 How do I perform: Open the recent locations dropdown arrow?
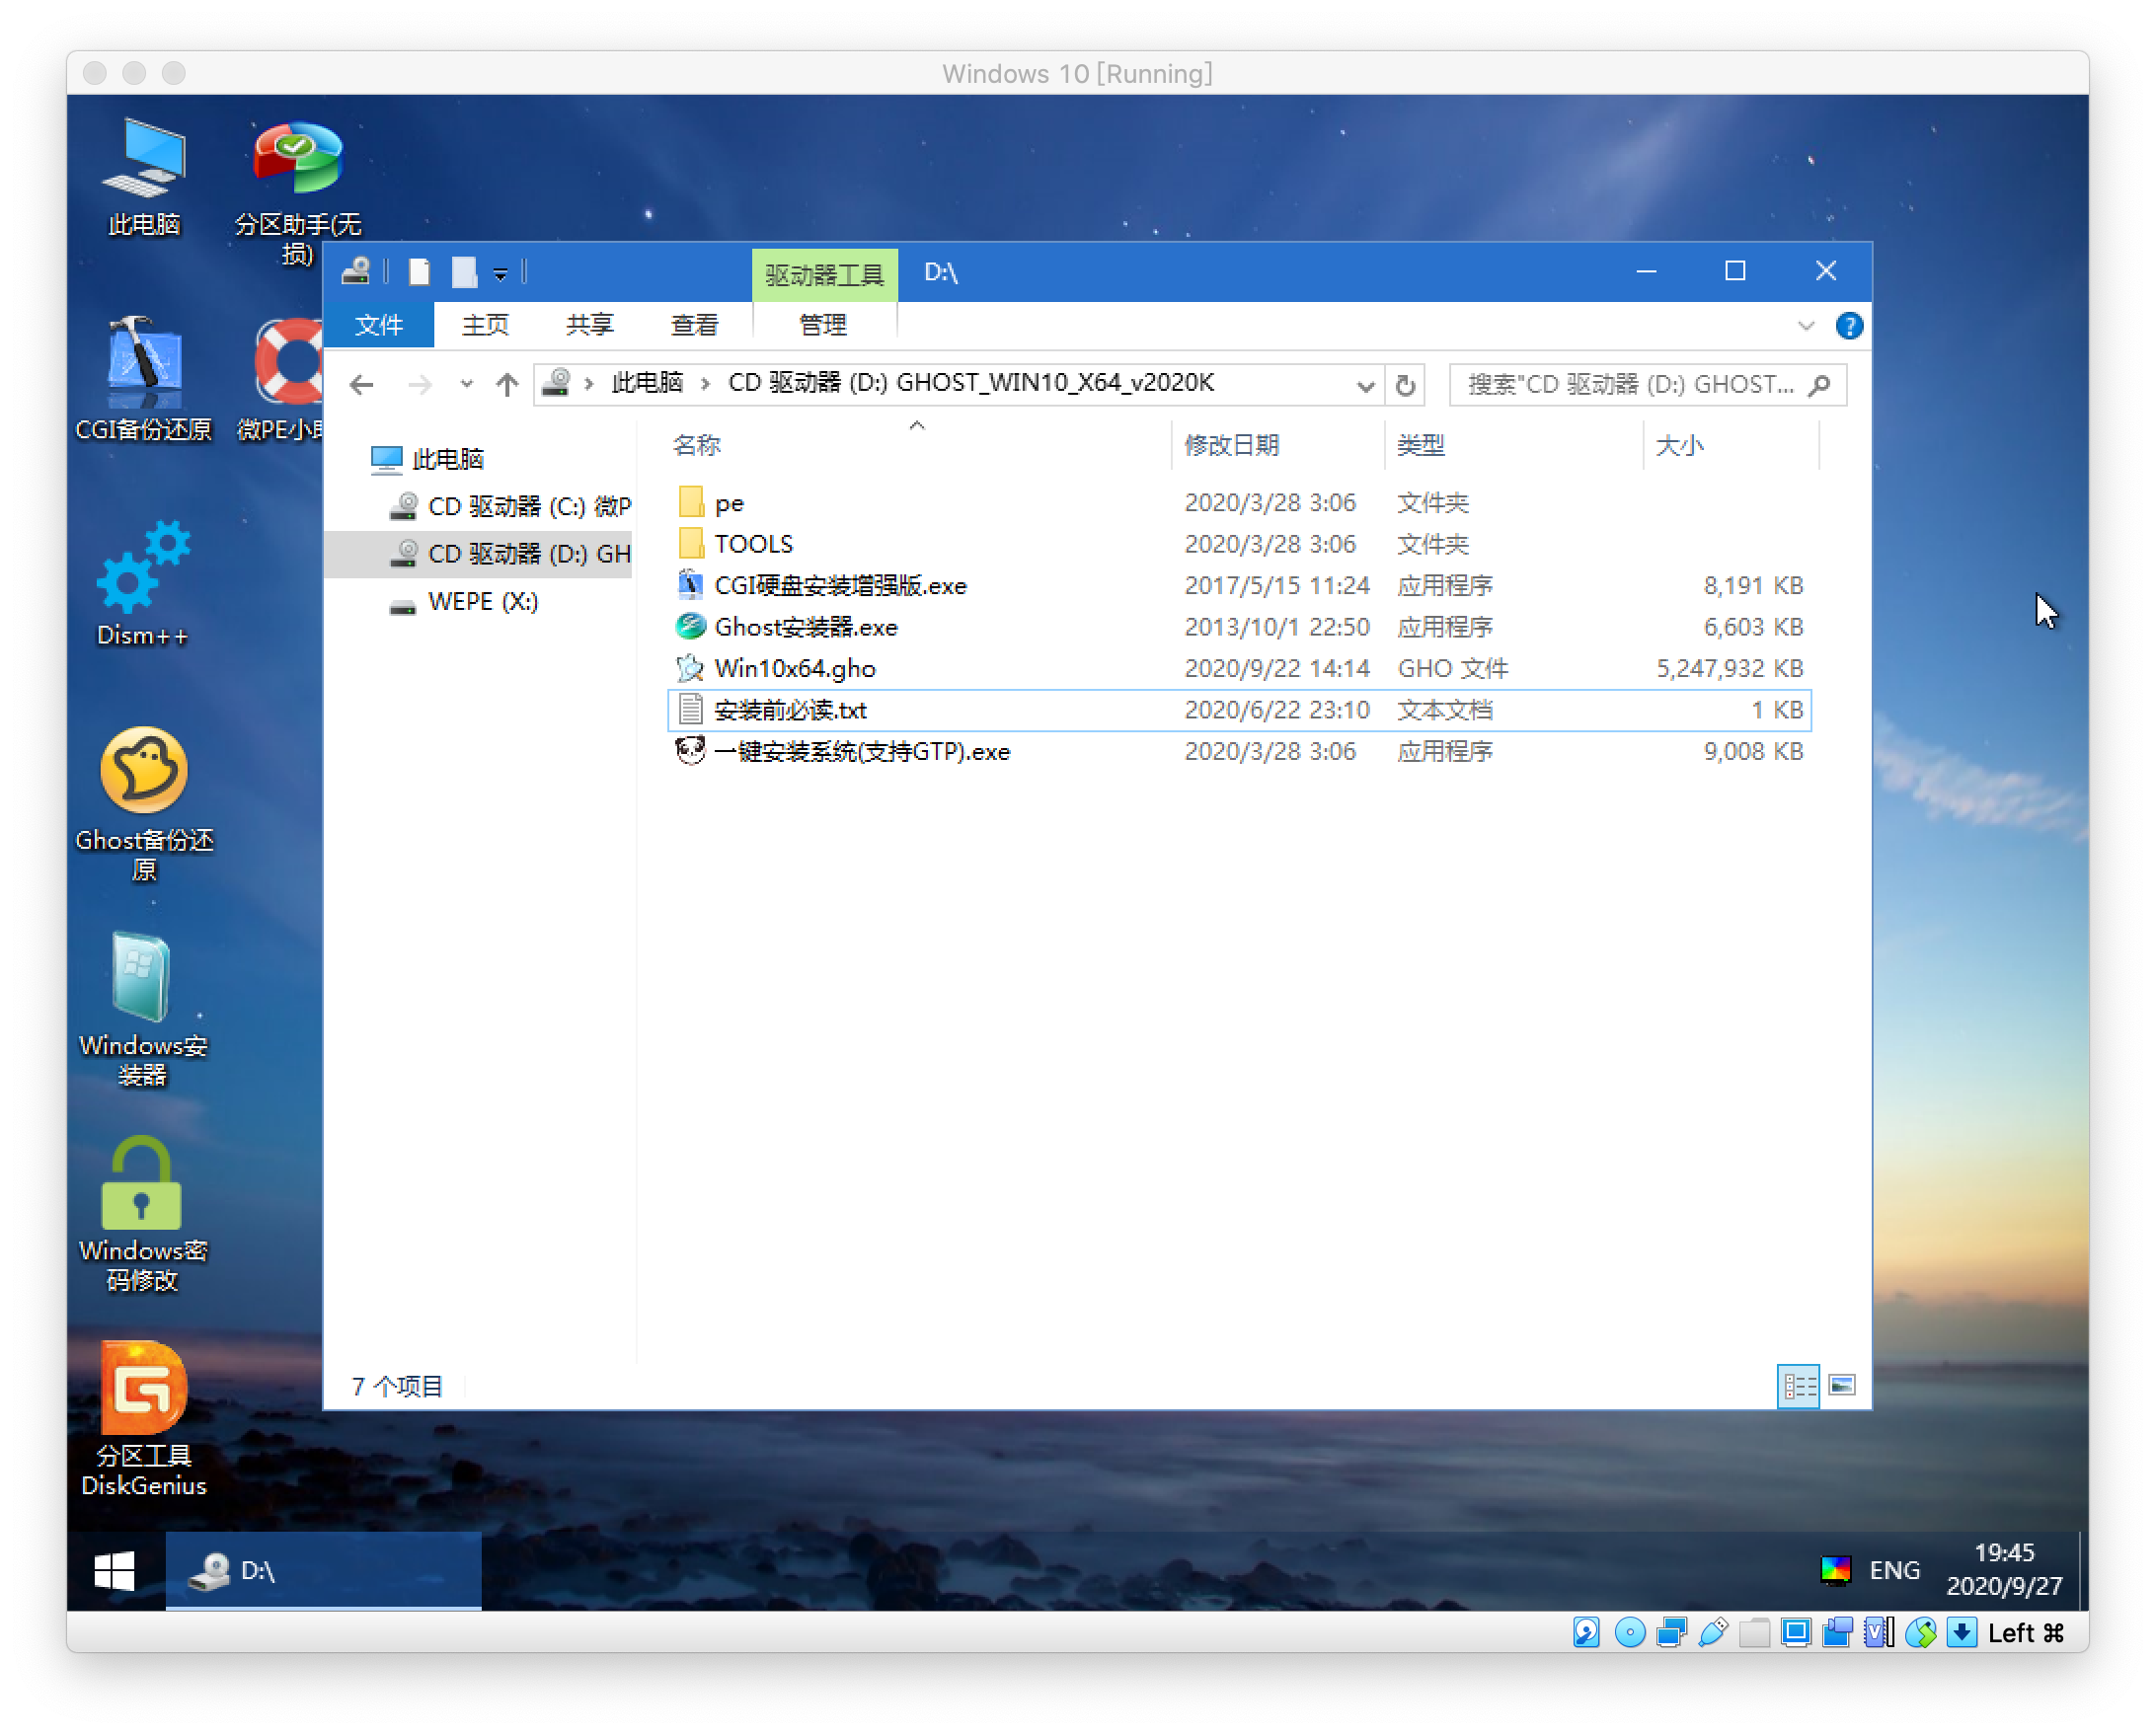click(466, 384)
